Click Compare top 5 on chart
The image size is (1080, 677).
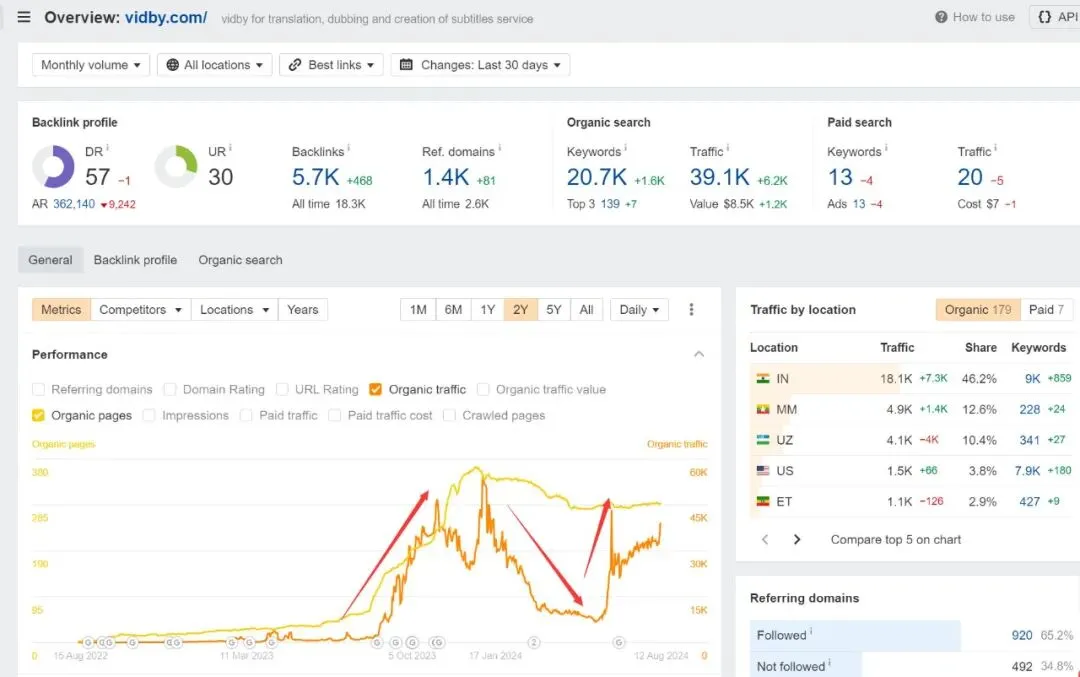[x=895, y=539]
